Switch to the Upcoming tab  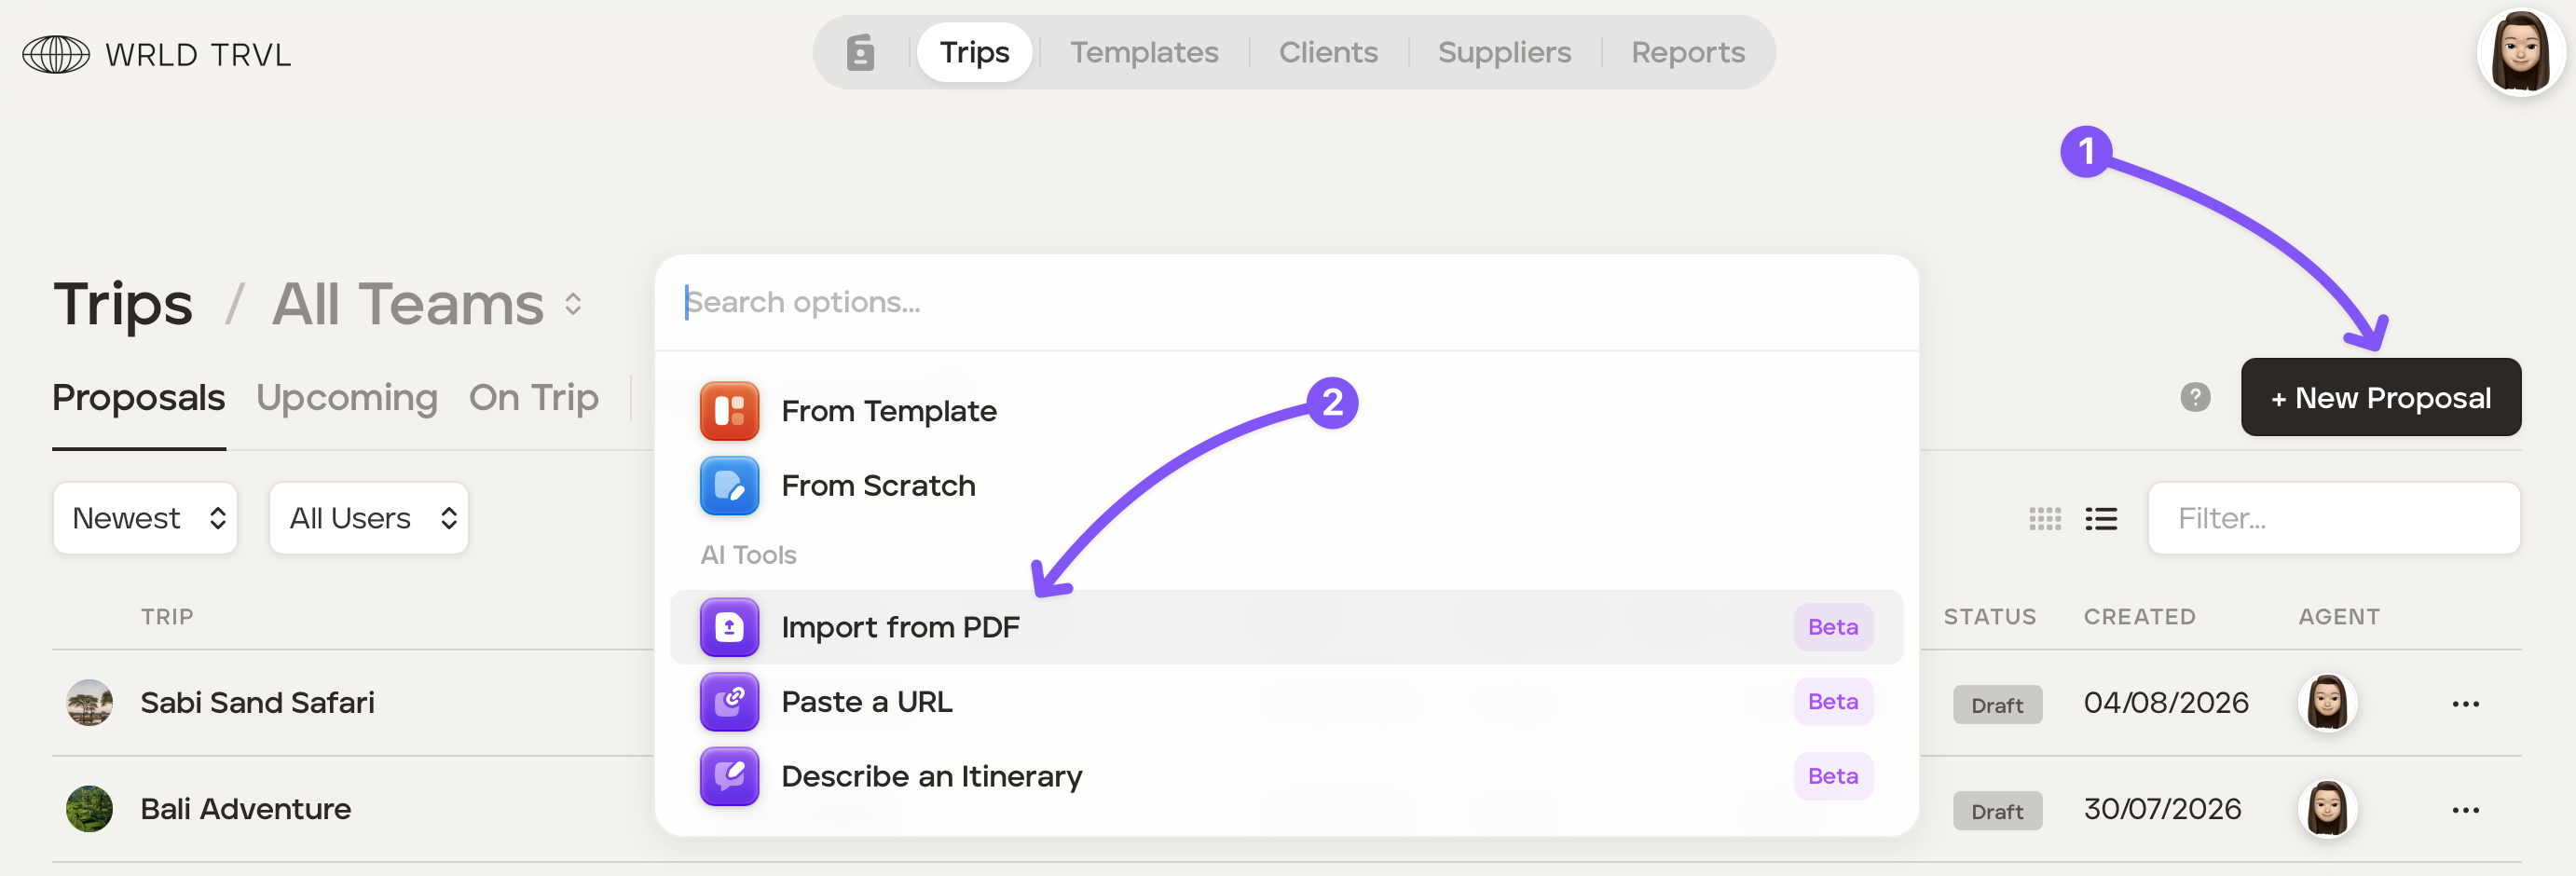[347, 397]
